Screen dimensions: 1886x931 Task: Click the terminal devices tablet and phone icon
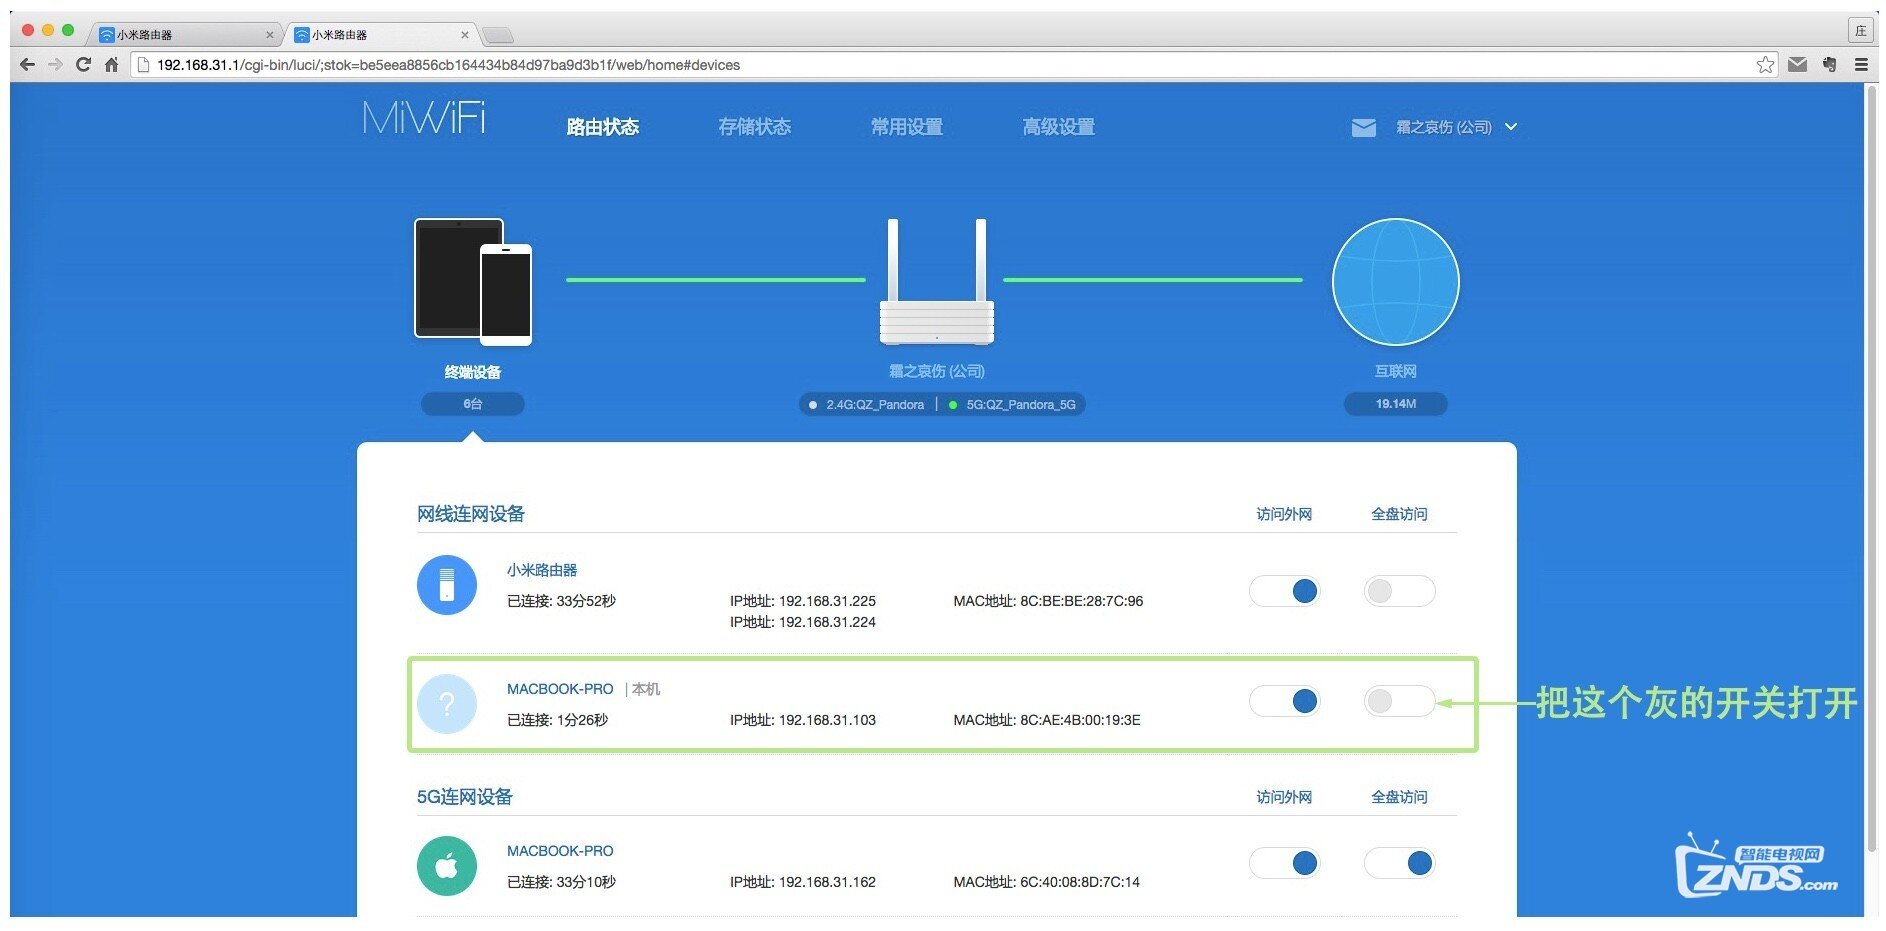472,283
